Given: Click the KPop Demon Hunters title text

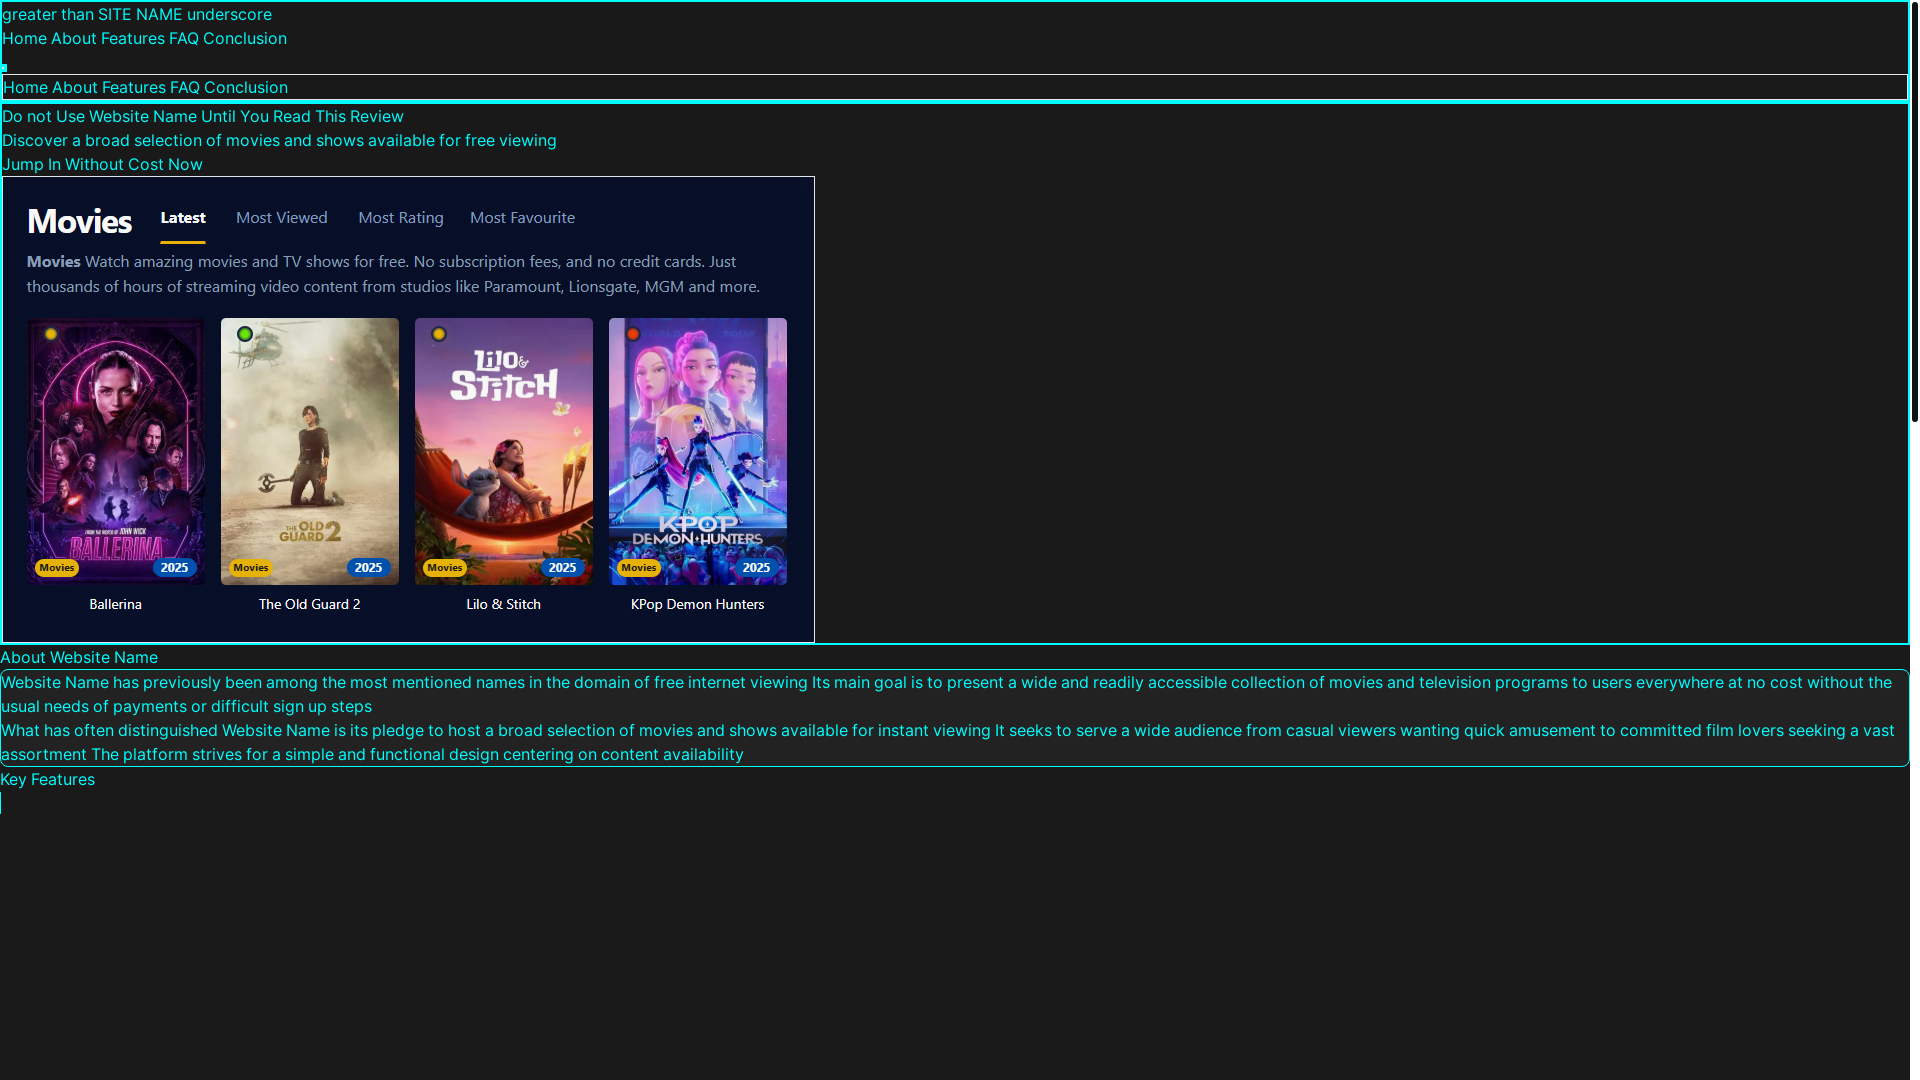Looking at the screenshot, I should click(x=698, y=604).
